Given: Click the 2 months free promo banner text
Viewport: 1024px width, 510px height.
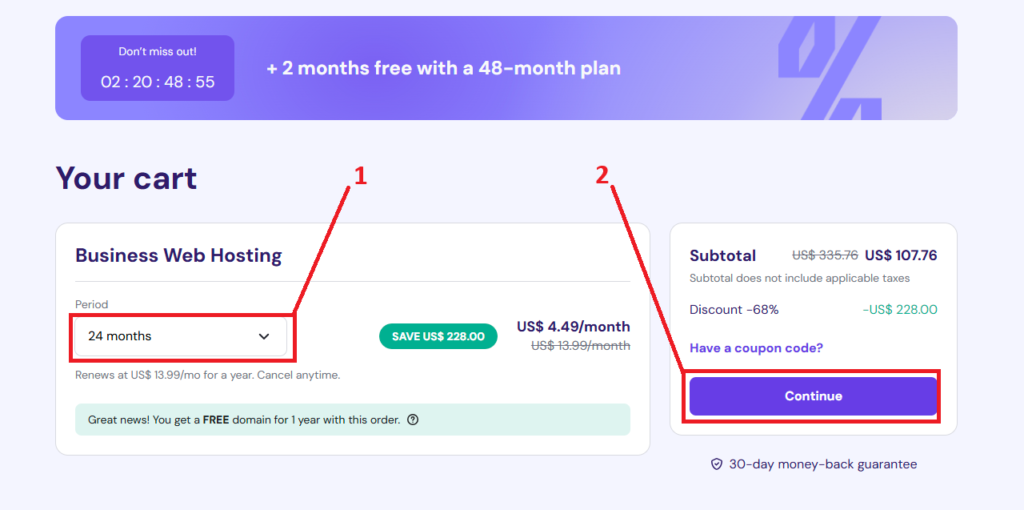Looking at the screenshot, I should click(x=443, y=68).
